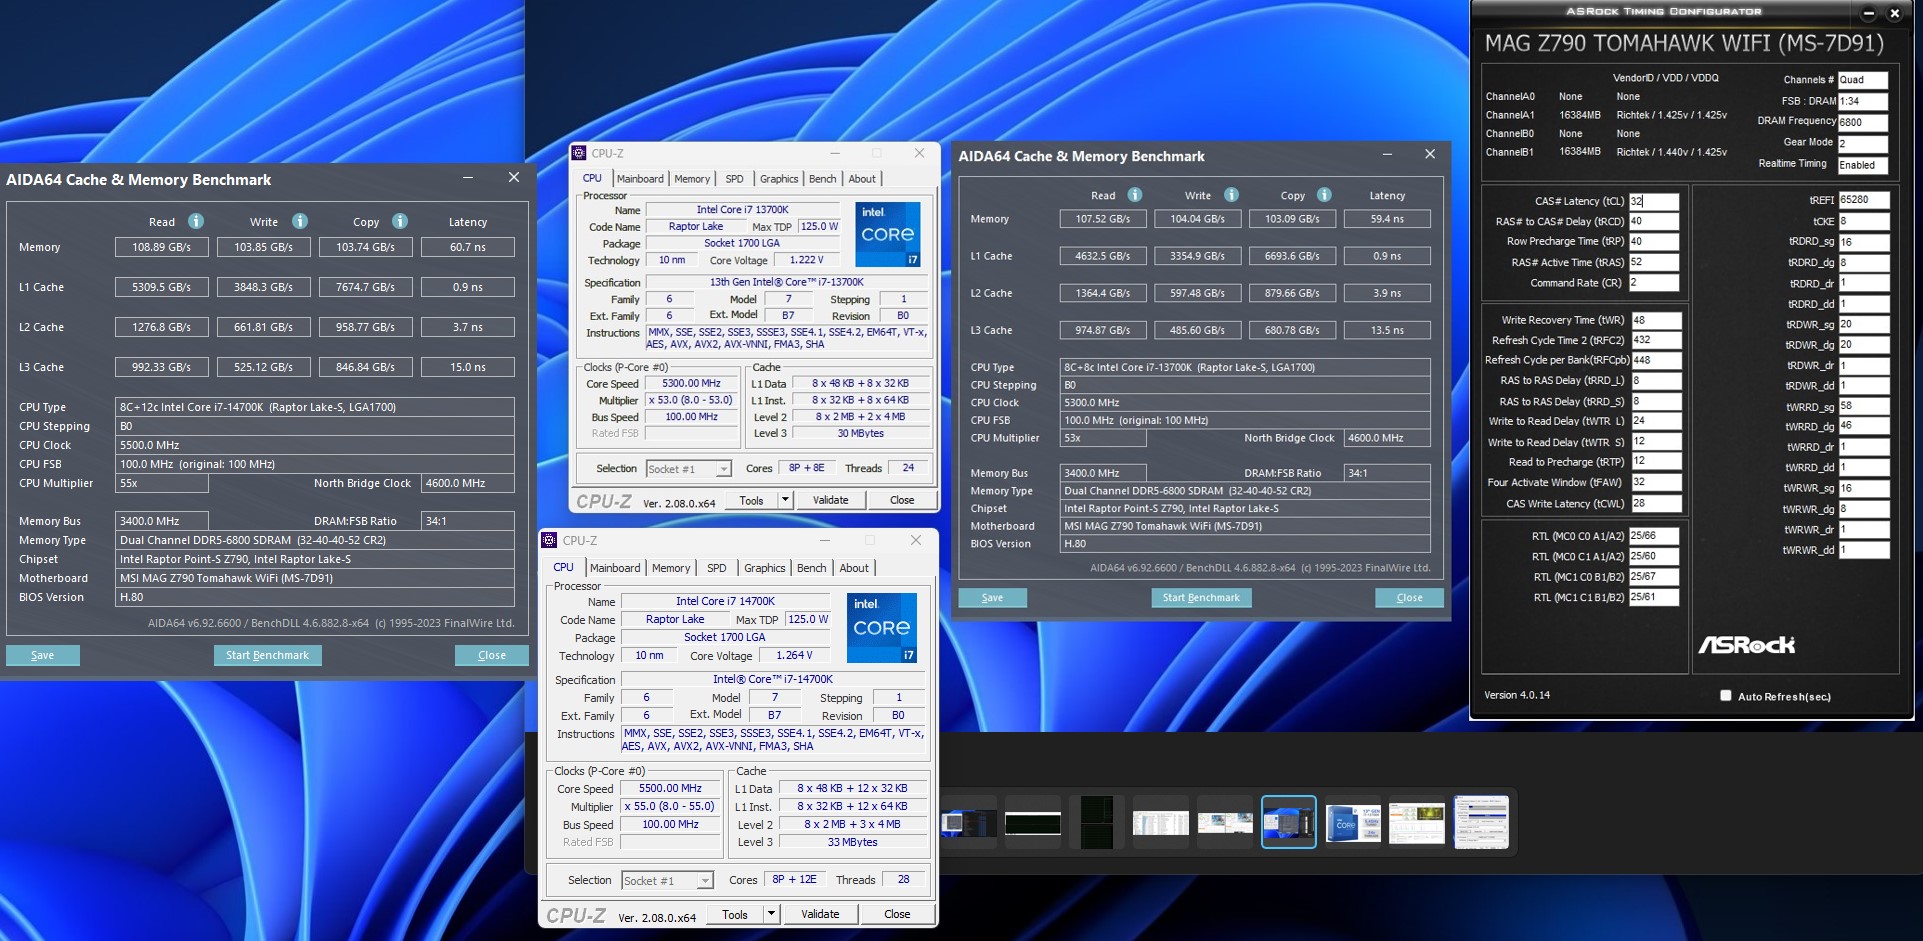Click the Copy info icon in right AIDA64 window
Viewport: 1923px width, 941px height.
coord(1324,195)
